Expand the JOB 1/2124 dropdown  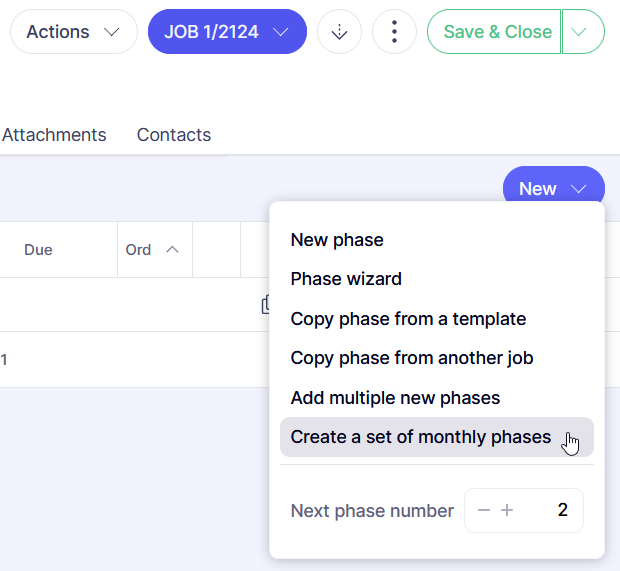tap(227, 32)
